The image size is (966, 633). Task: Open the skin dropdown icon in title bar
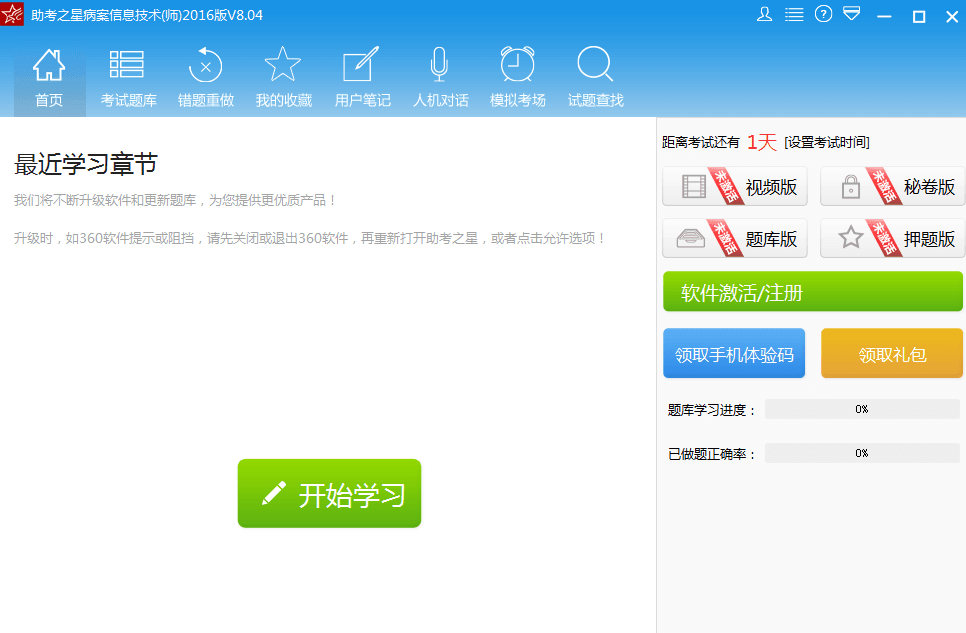(x=851, y=14)
